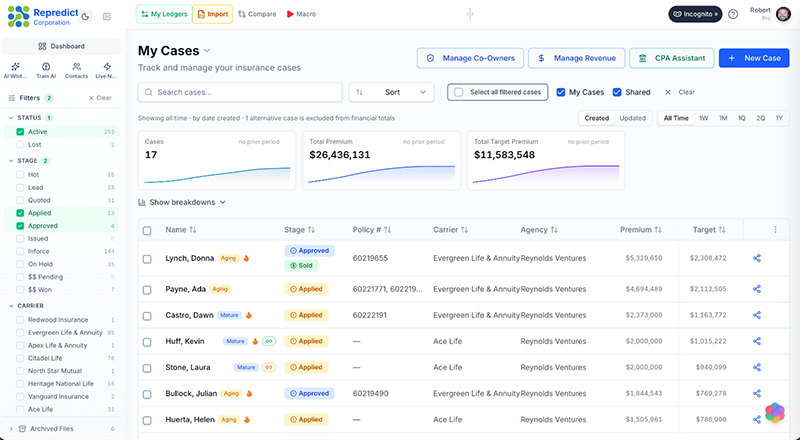This screenshot has height=440, width=800.
Task: Click linked-case icon on Stone, Laura
Action: pyautogui.click(x=269, y=367)
